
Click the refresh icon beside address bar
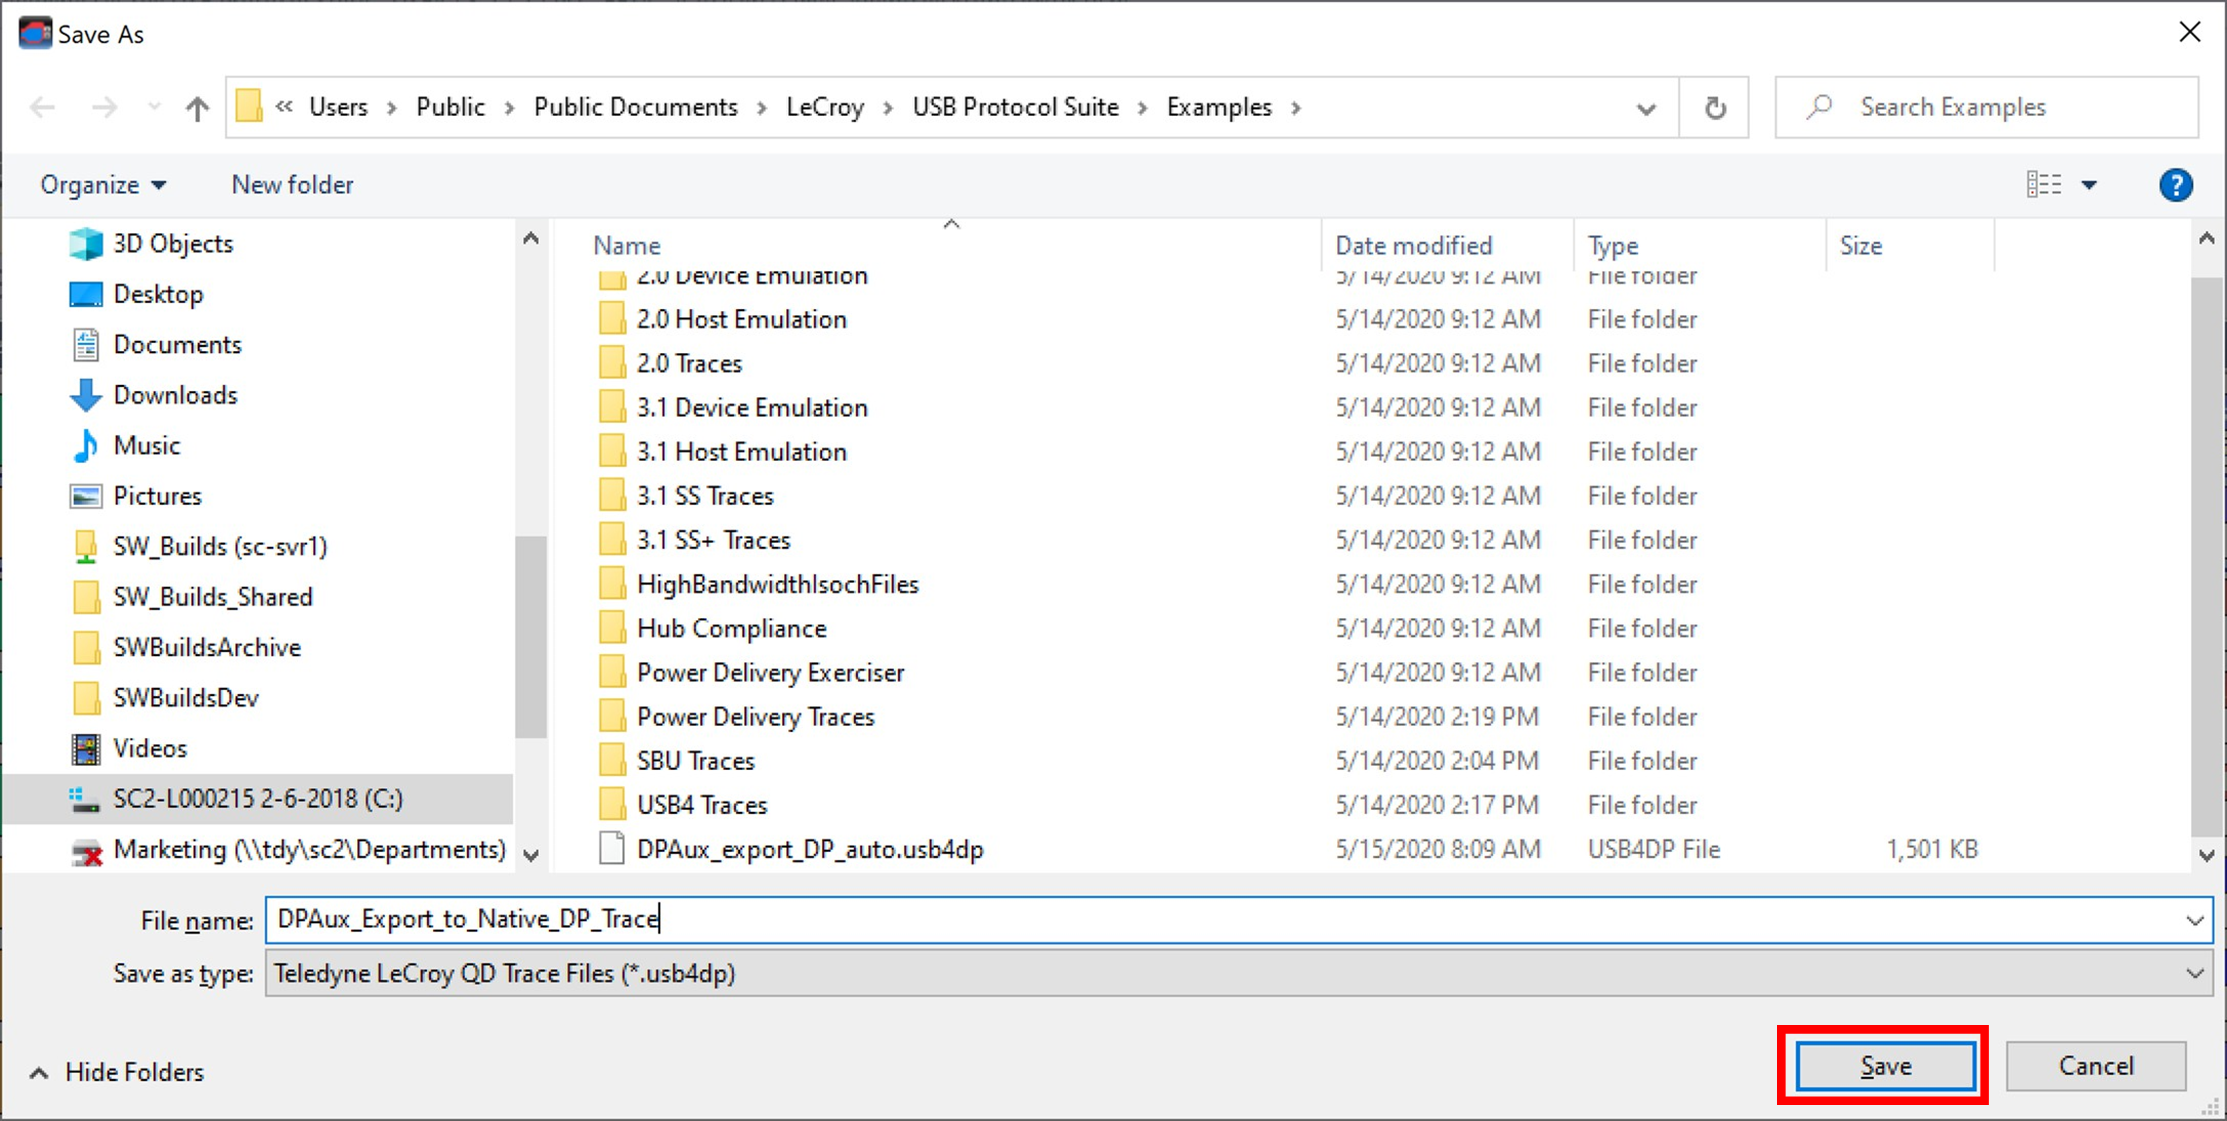click(1714, 107)
